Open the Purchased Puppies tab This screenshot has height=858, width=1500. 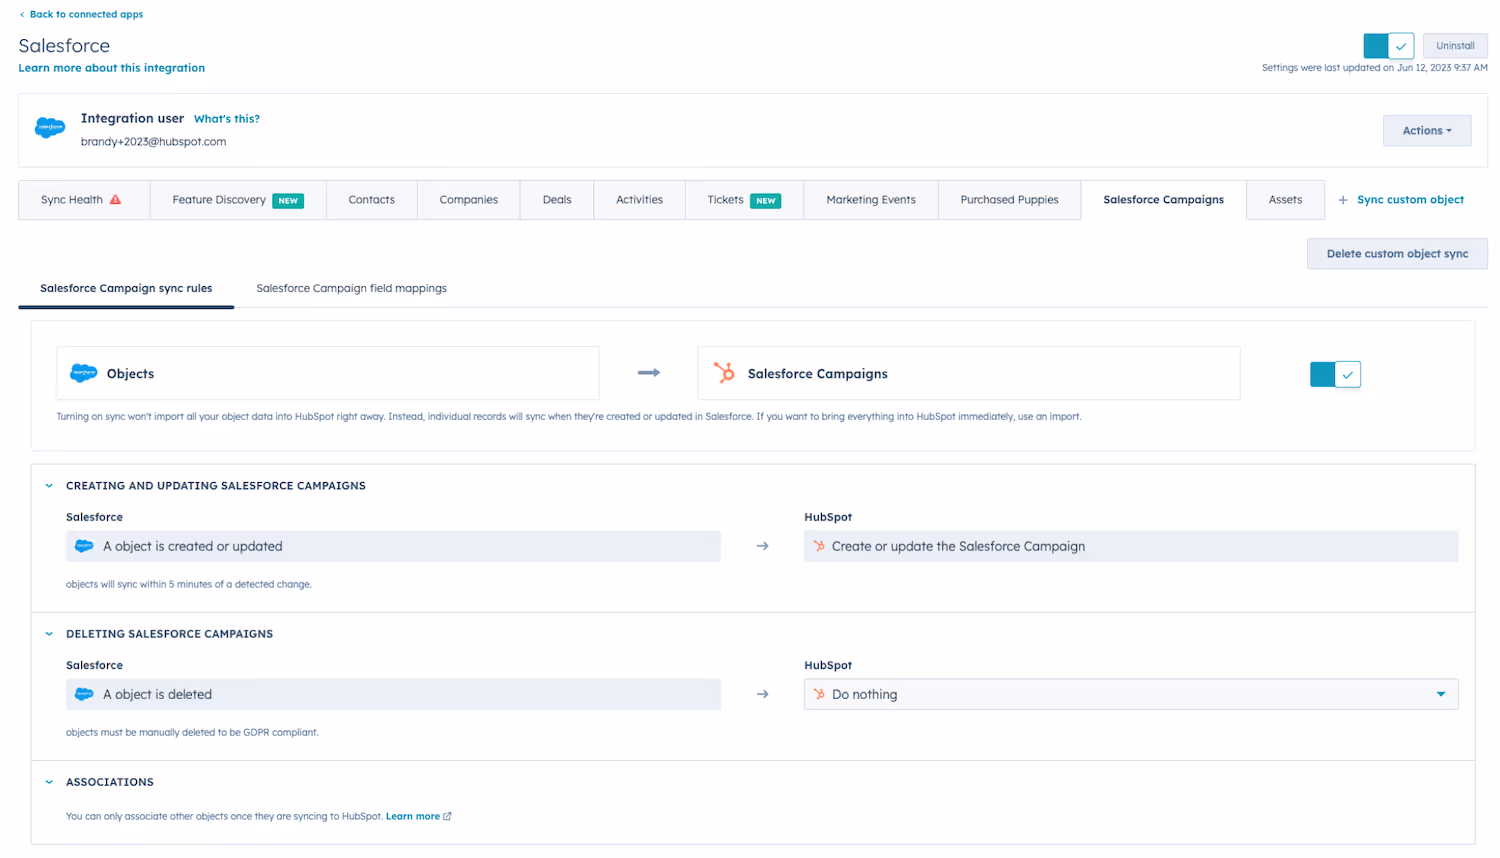click(1009, 200)
